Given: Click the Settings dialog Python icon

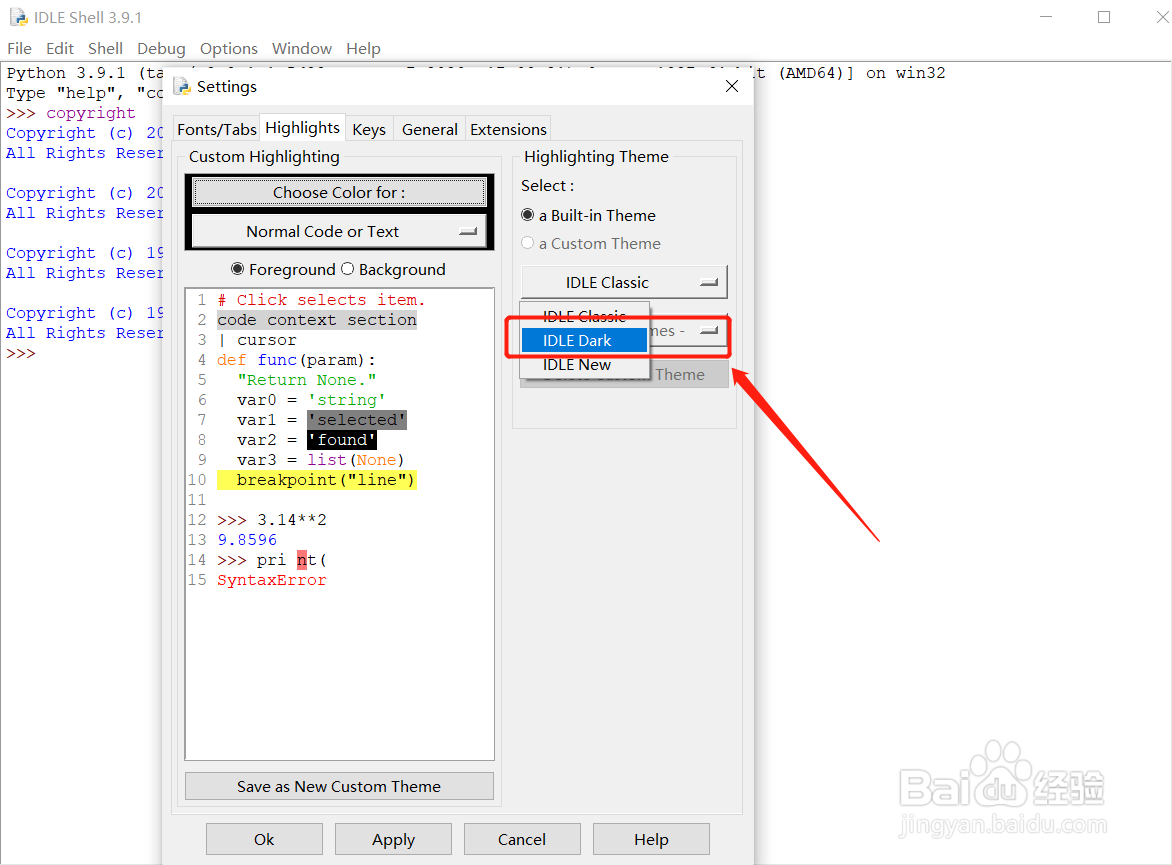Looking at the screenshot, I should [x=182, y=87].
